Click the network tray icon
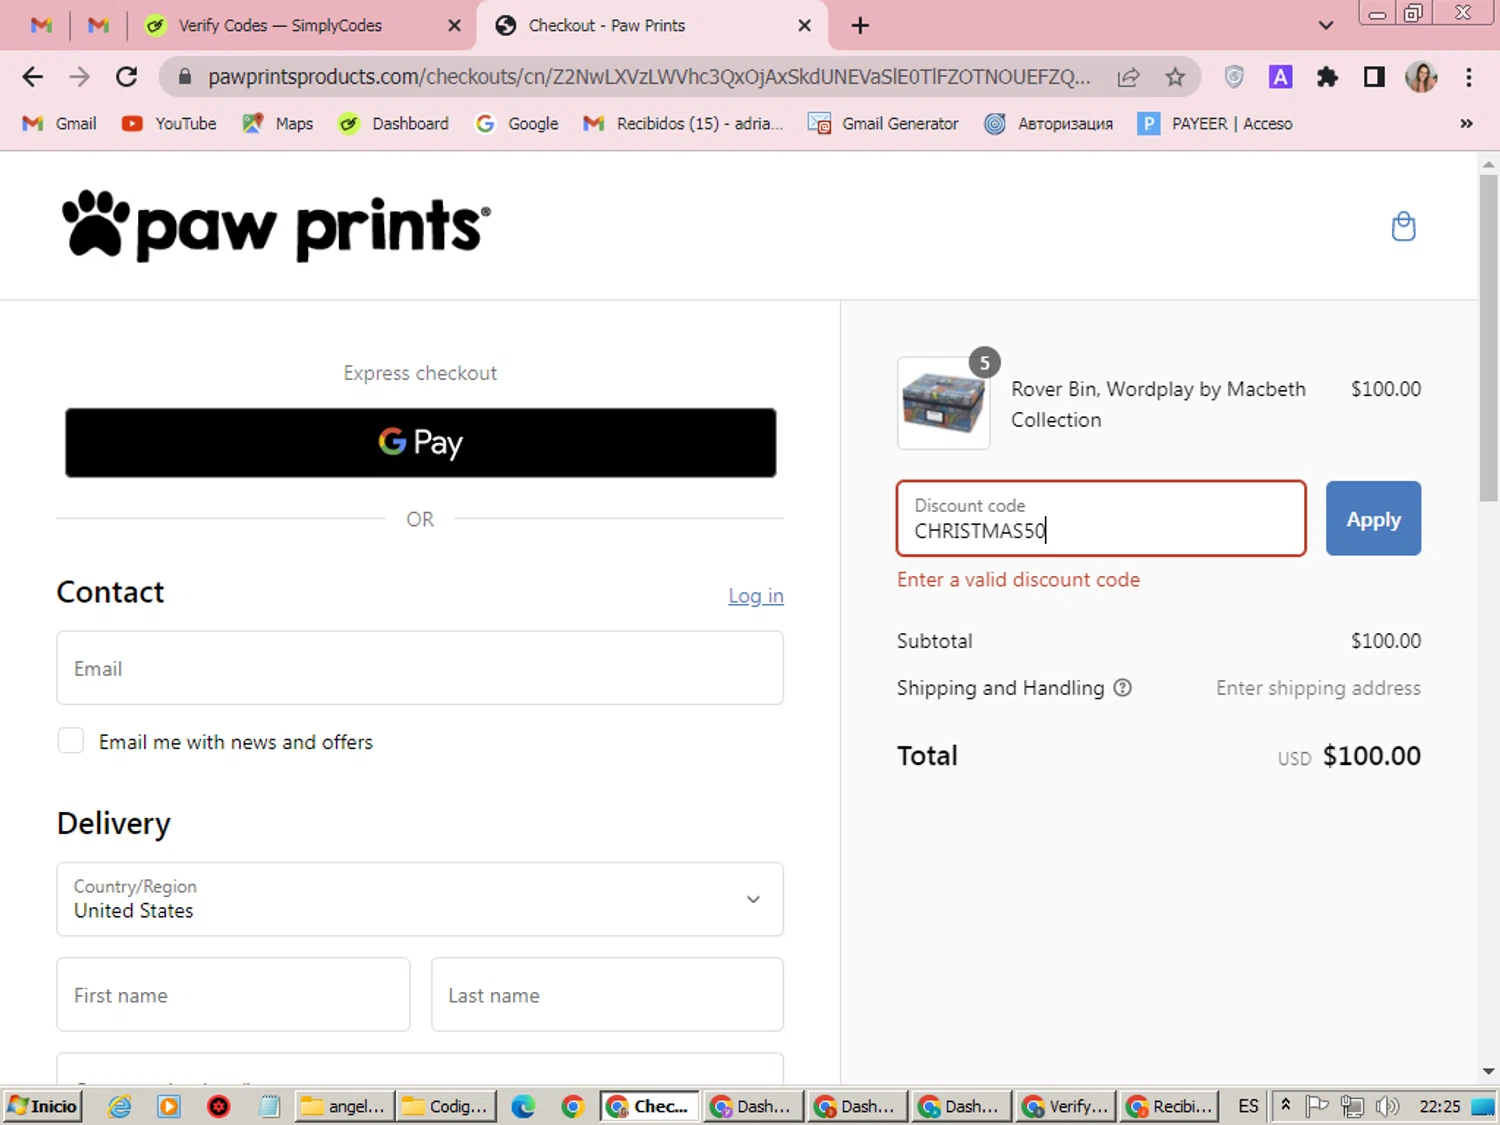 point(1352,1106)
